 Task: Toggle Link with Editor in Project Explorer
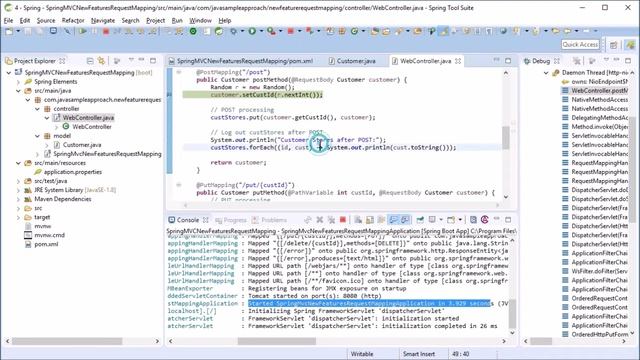coord(101,61)
